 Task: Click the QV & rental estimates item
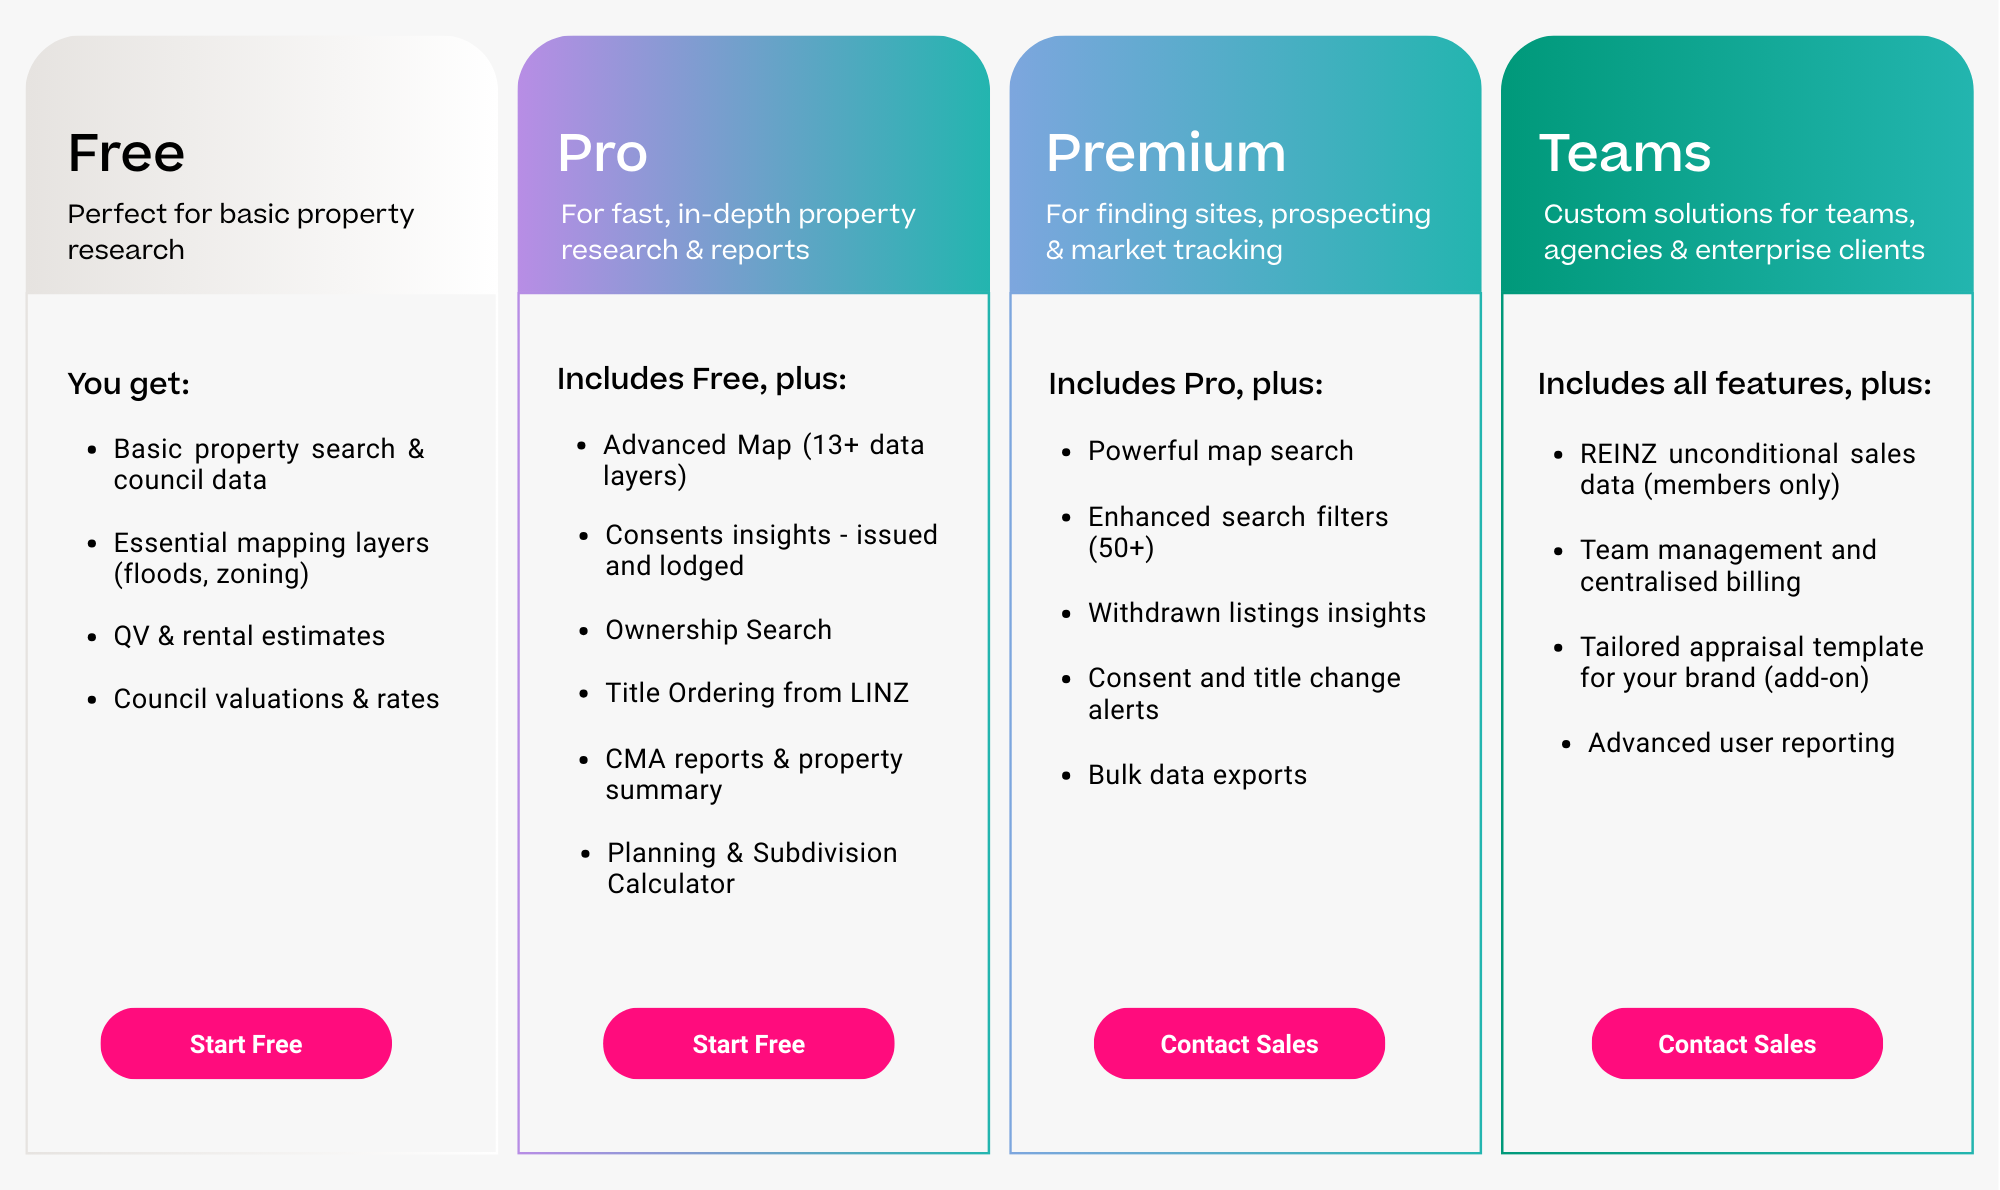coord(249,635)
